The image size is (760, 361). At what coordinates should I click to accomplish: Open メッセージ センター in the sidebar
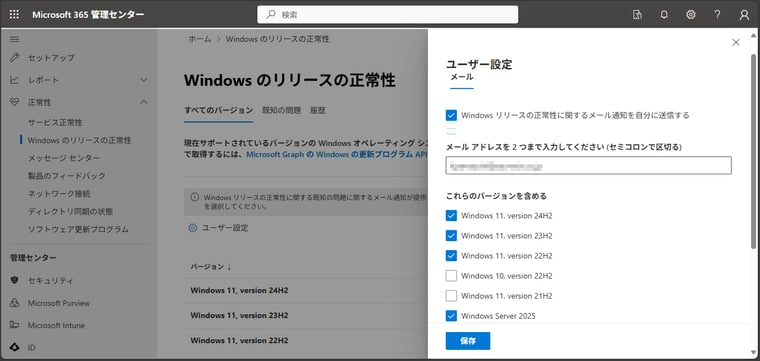pos(64,158)
